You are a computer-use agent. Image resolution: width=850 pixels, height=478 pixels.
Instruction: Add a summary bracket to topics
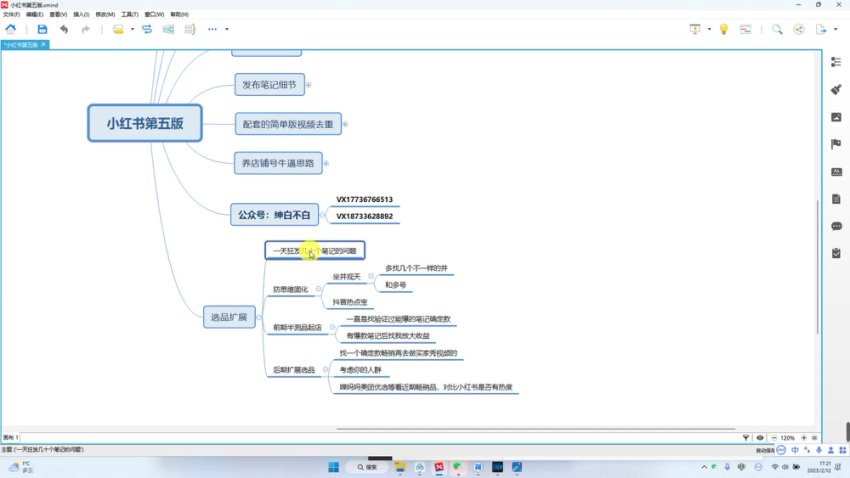[x=190, y=29]
